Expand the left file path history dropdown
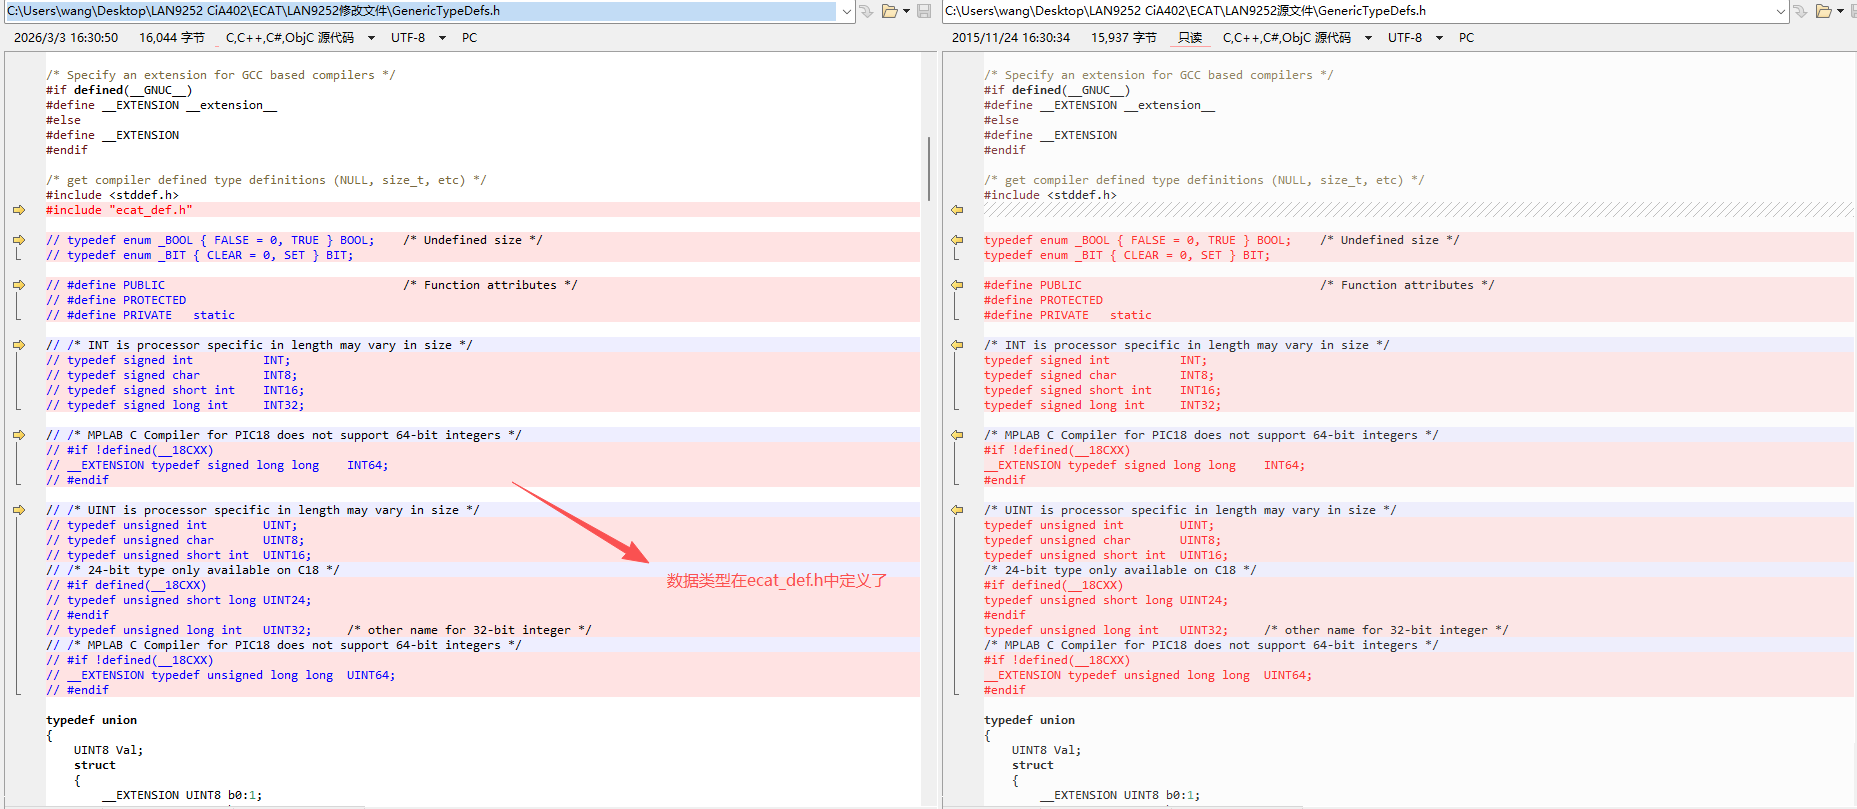Image resolution: width=1857 pixels, height=809 pixels. (x=847, y=11)
